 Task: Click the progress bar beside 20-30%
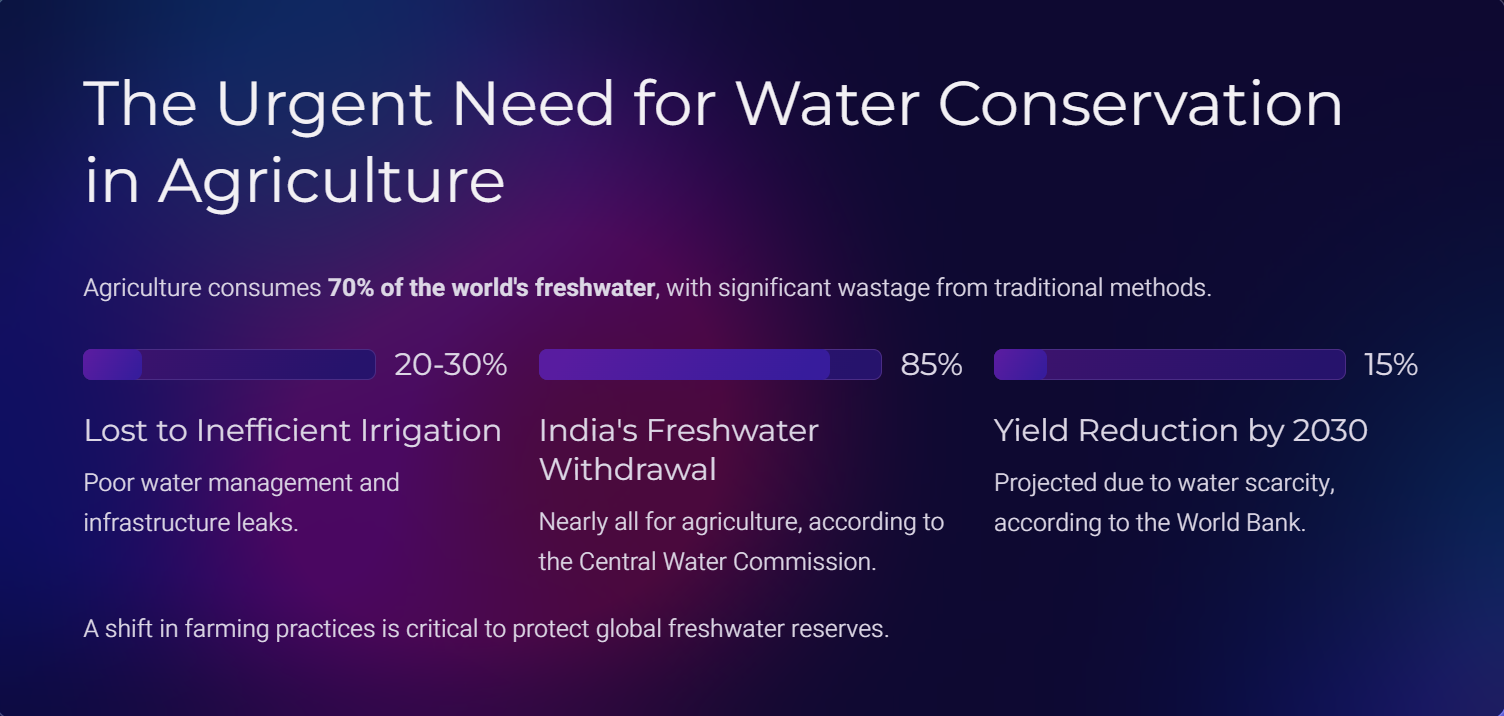click(x=229, y=365)
